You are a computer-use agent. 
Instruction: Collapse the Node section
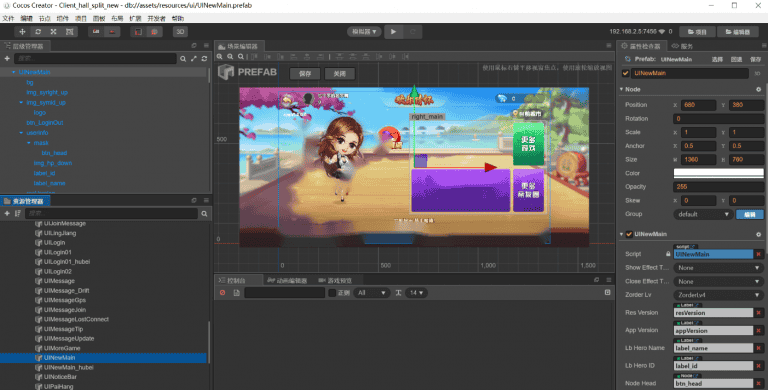pyautogui.click(x=622, y=89)
